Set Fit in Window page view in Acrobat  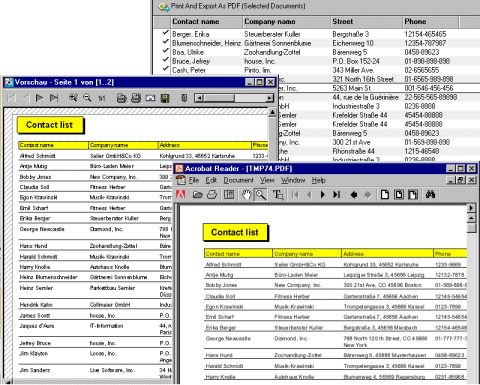point(399,195)
